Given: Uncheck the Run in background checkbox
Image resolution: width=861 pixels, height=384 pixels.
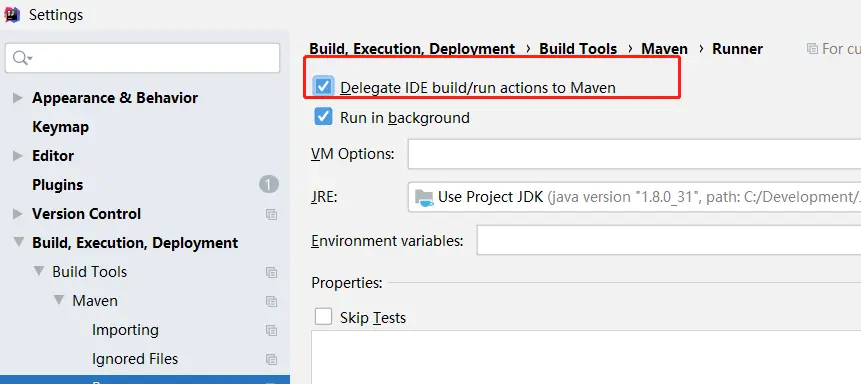Looking at the screenshot, I should 323,116.
